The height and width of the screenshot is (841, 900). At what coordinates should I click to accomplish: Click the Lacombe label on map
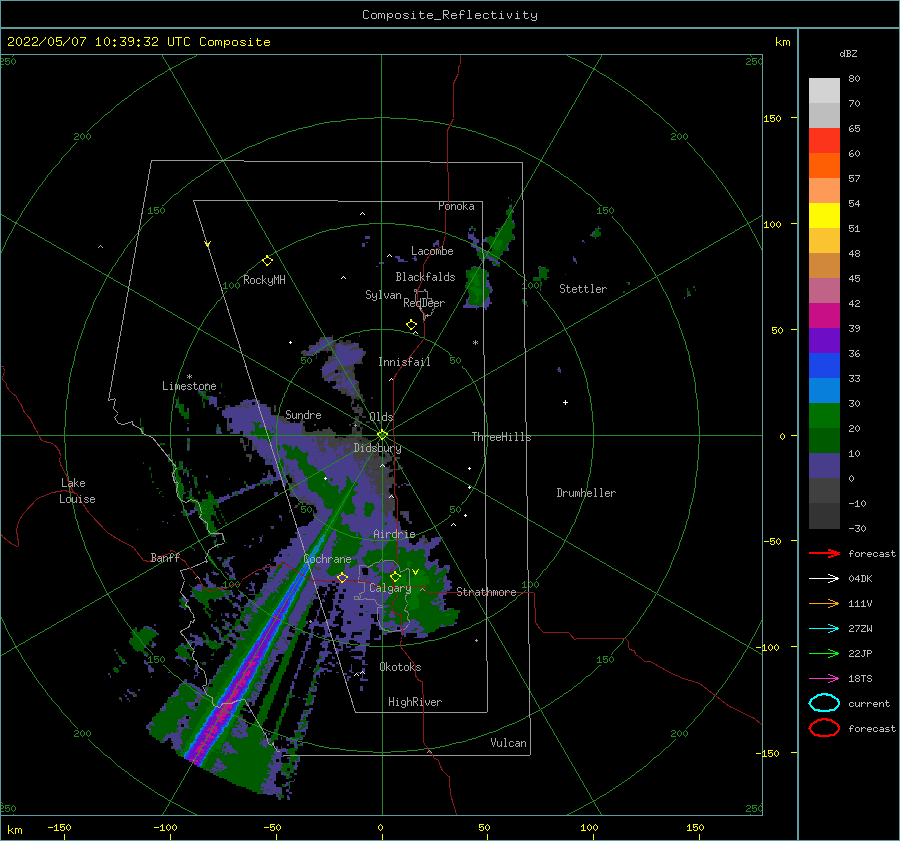[x=432, y=251]
